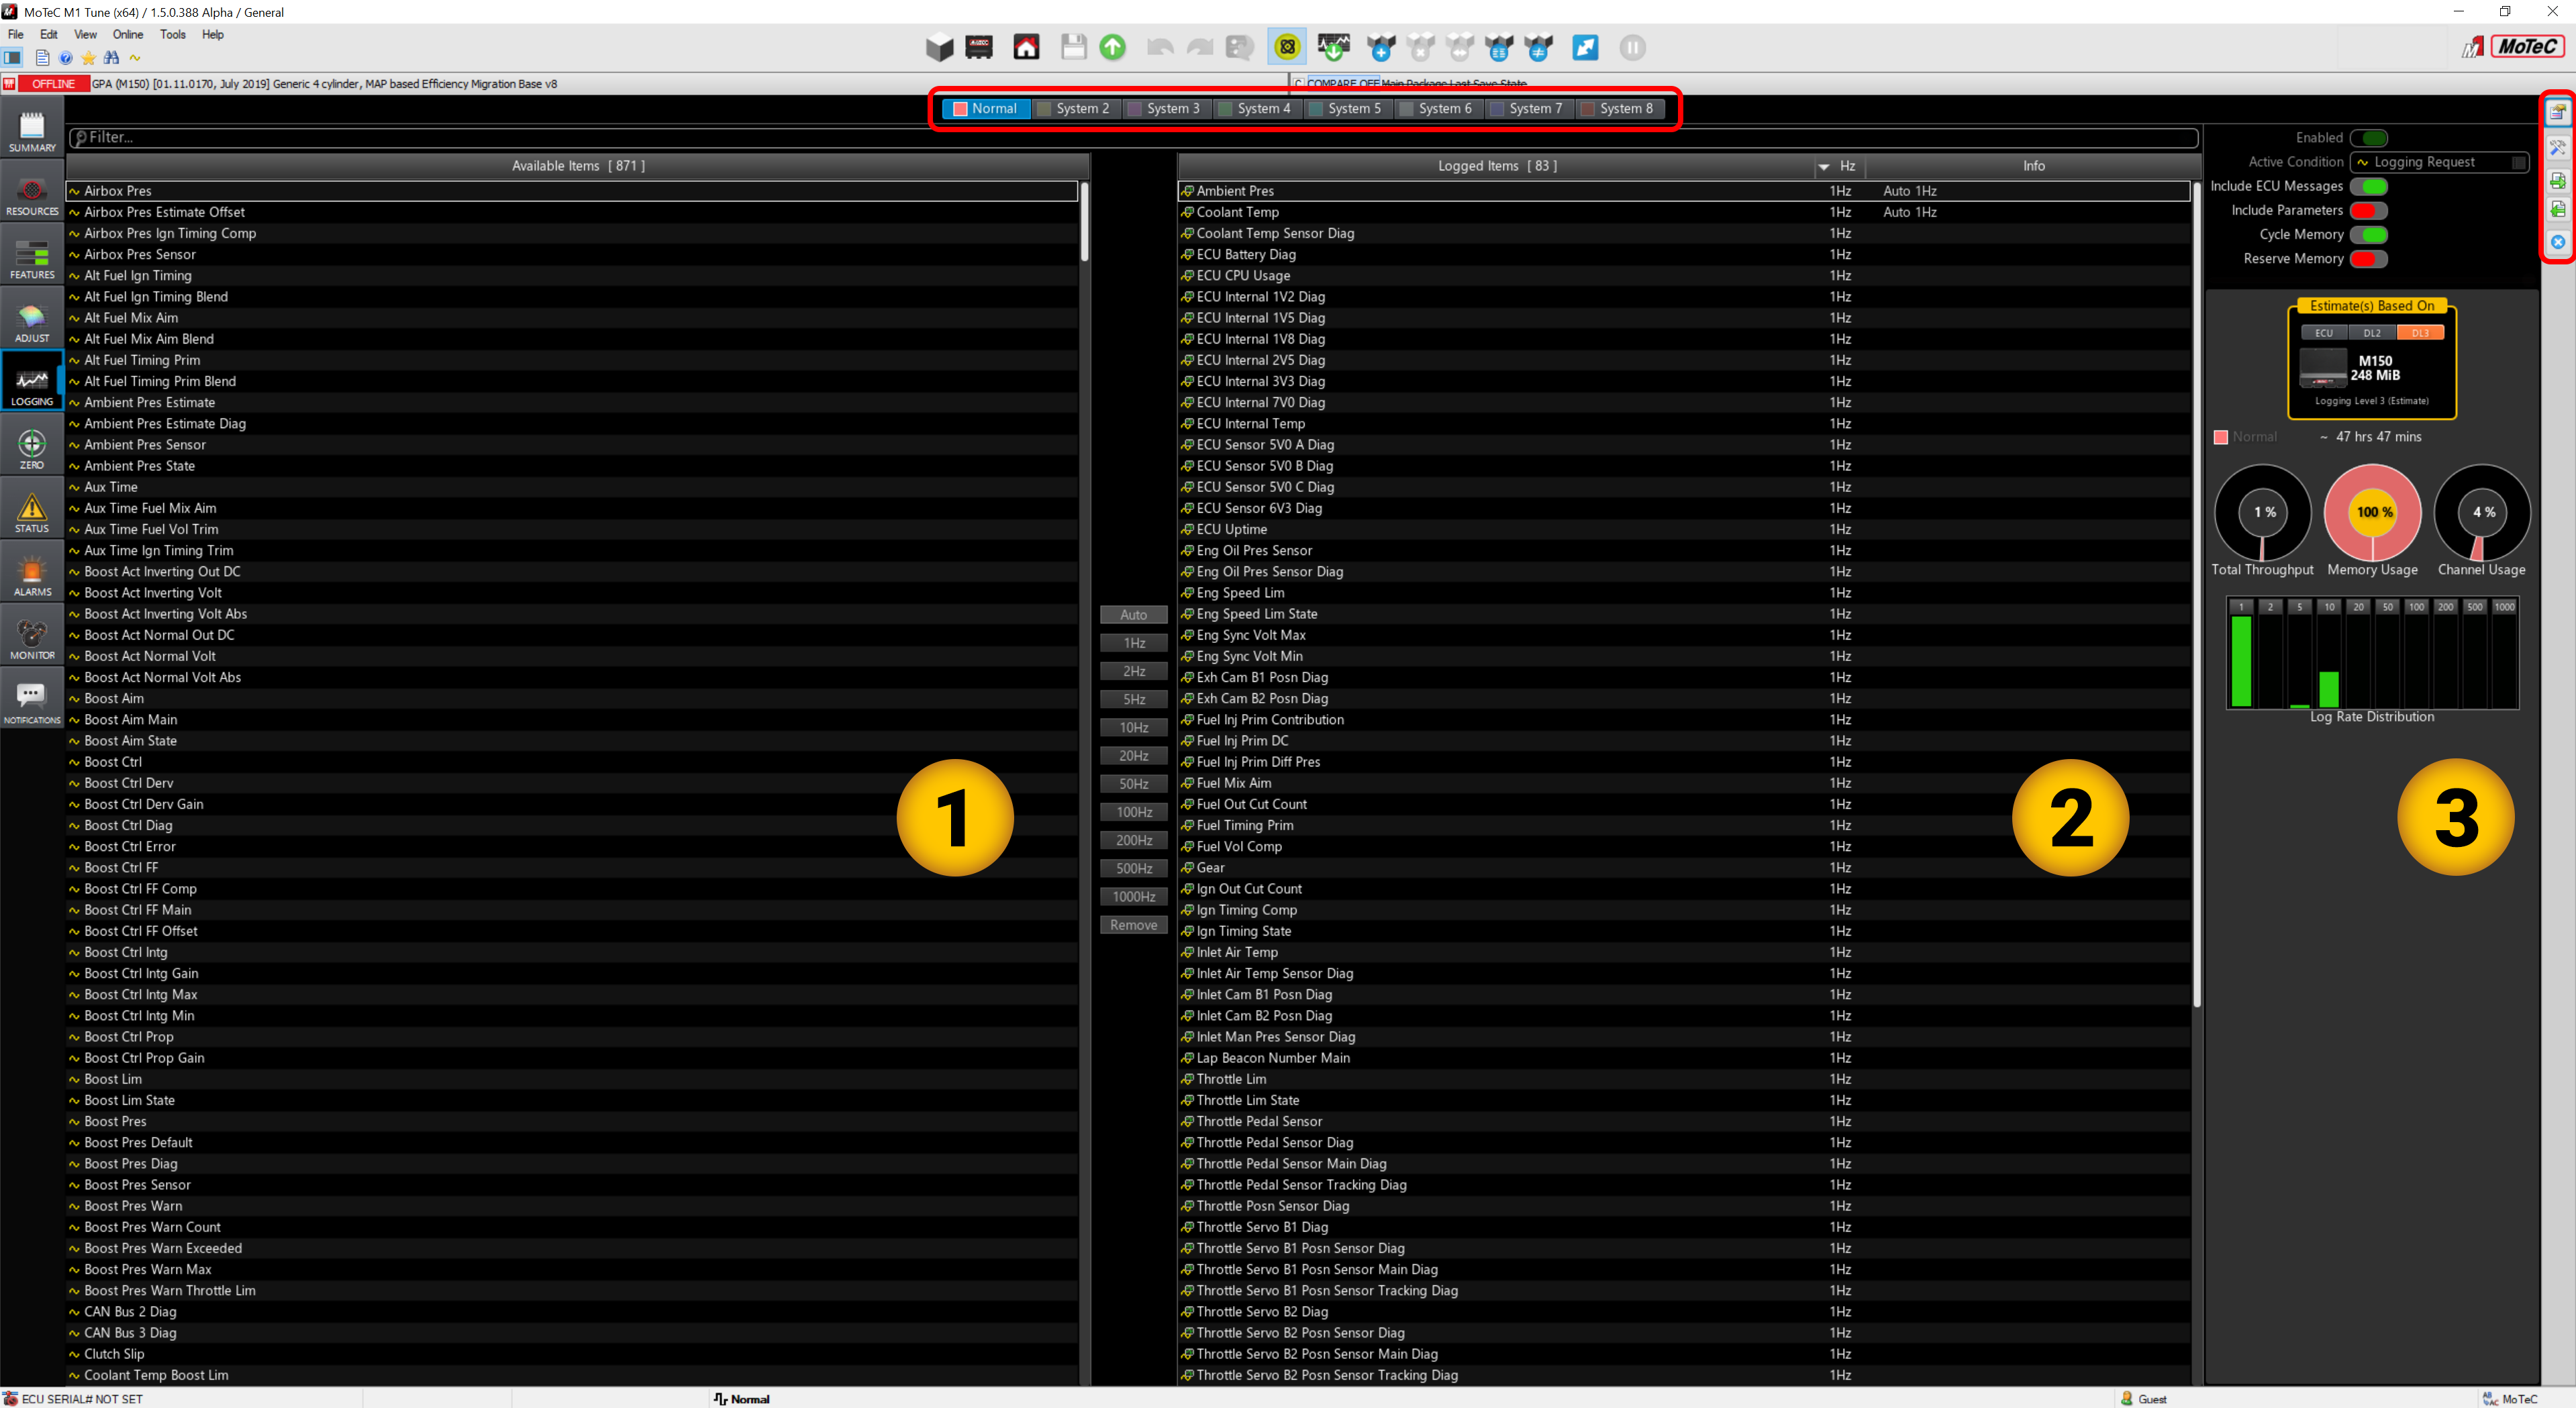This screenshot has width=2576, height=1408.
Task: Open the Active Condition Logging Request dropdown
Action: coord(2437,162)
